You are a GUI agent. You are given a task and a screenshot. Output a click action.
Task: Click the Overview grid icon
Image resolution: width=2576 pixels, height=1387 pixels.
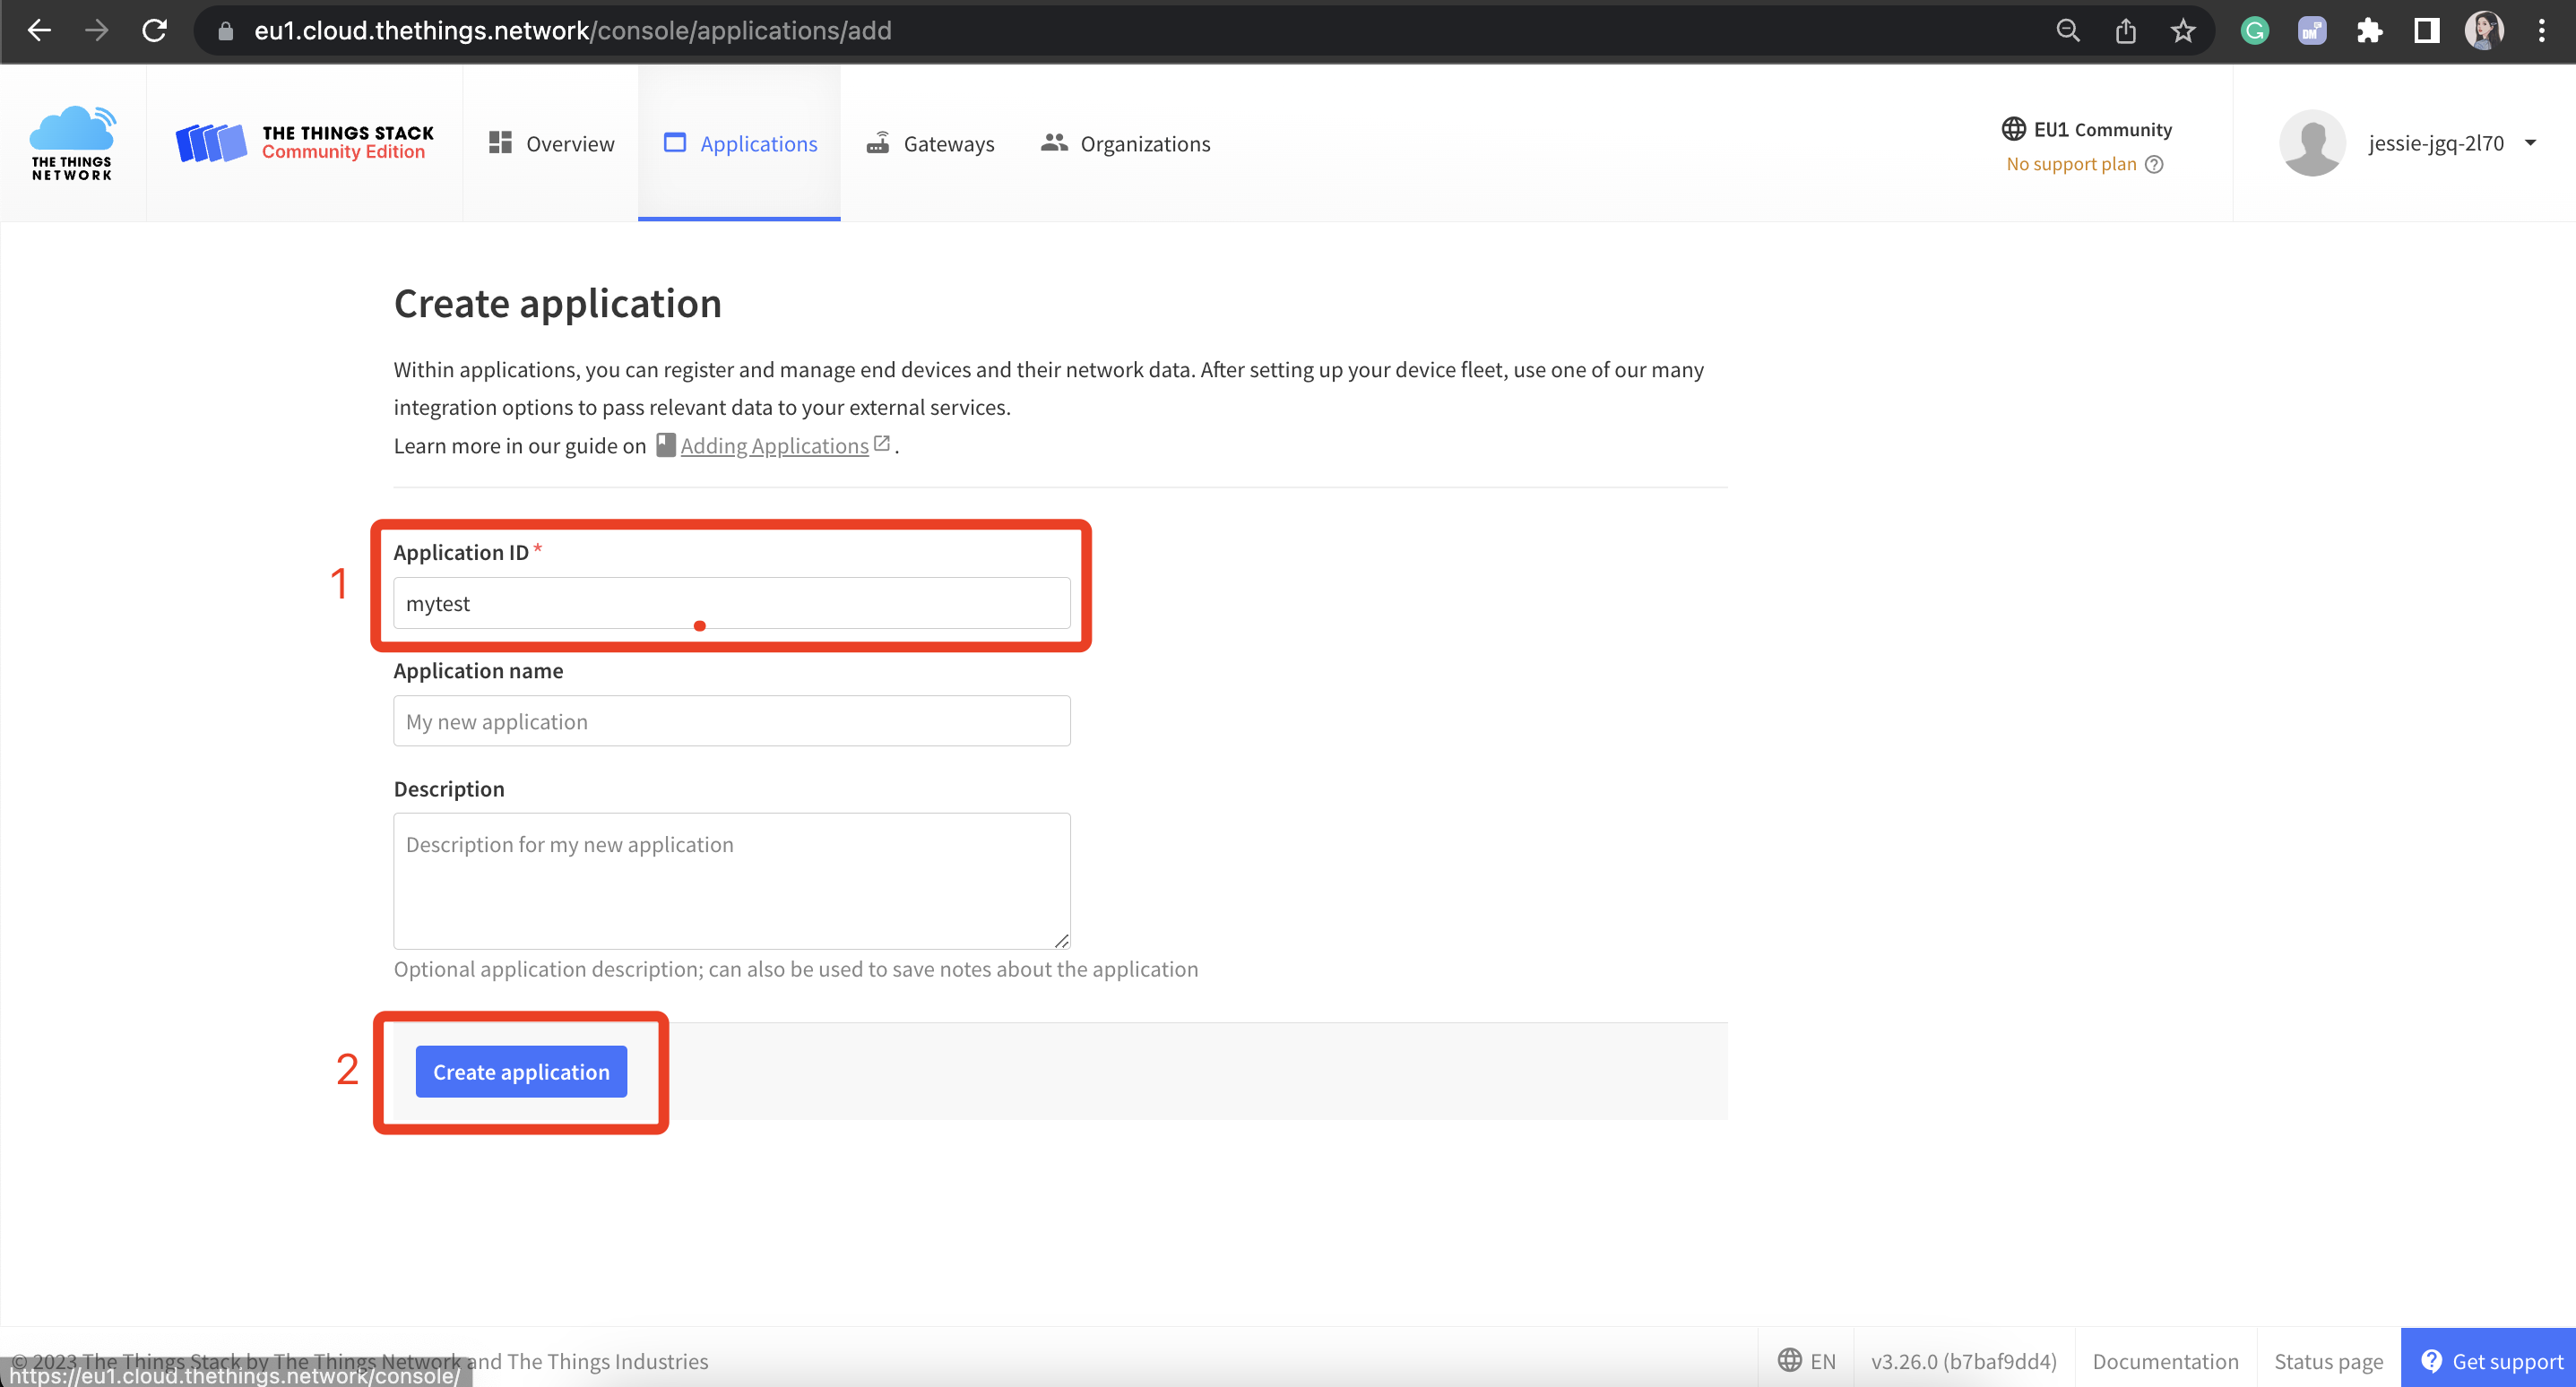click(x=500, y=142)
